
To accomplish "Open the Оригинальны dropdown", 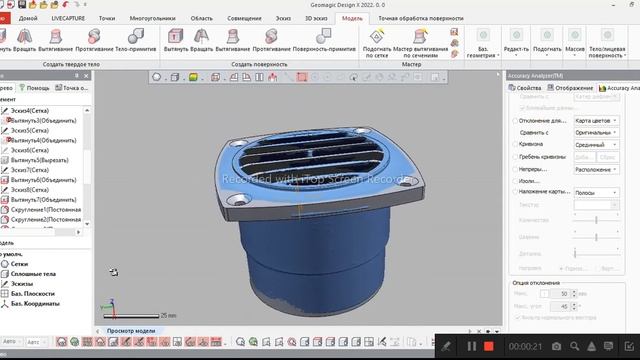I will tap(596, 133).
